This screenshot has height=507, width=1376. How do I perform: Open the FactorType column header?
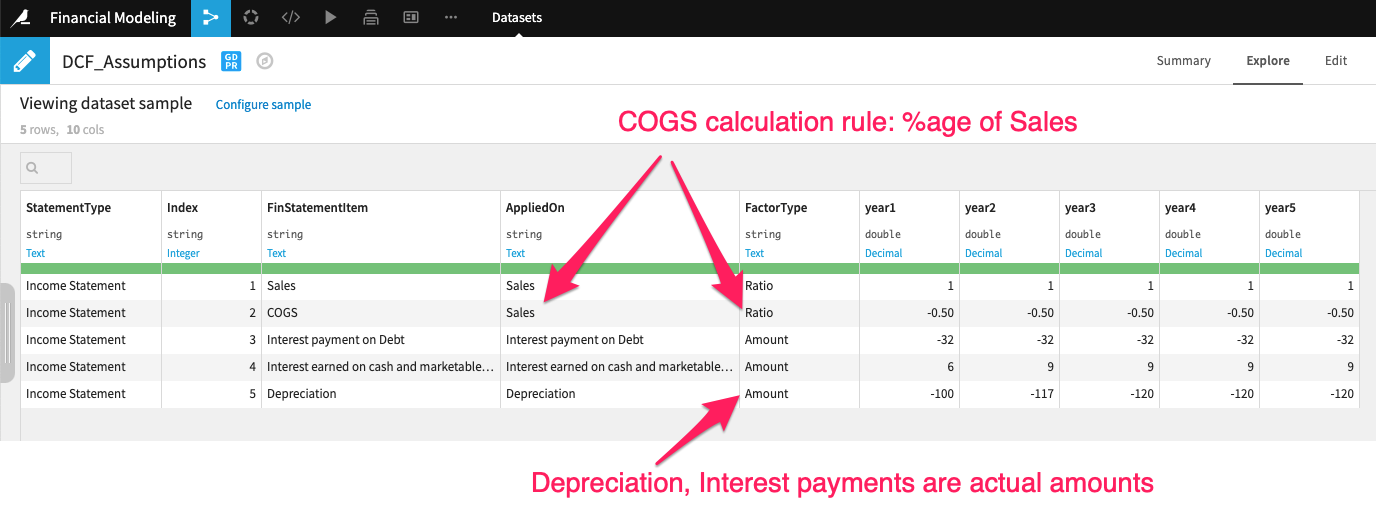tap(776, 208)
